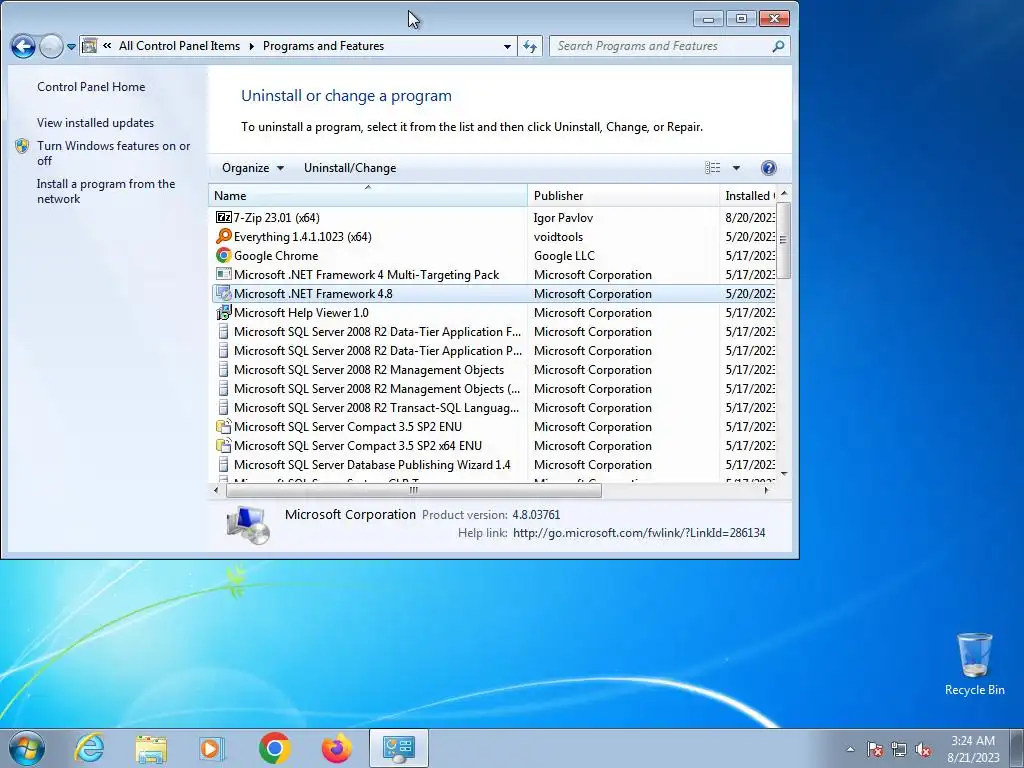The image size is (1024, 768).
Task: Open the More view options arrow
Action: pyautogui.click(x=736, y=168)
